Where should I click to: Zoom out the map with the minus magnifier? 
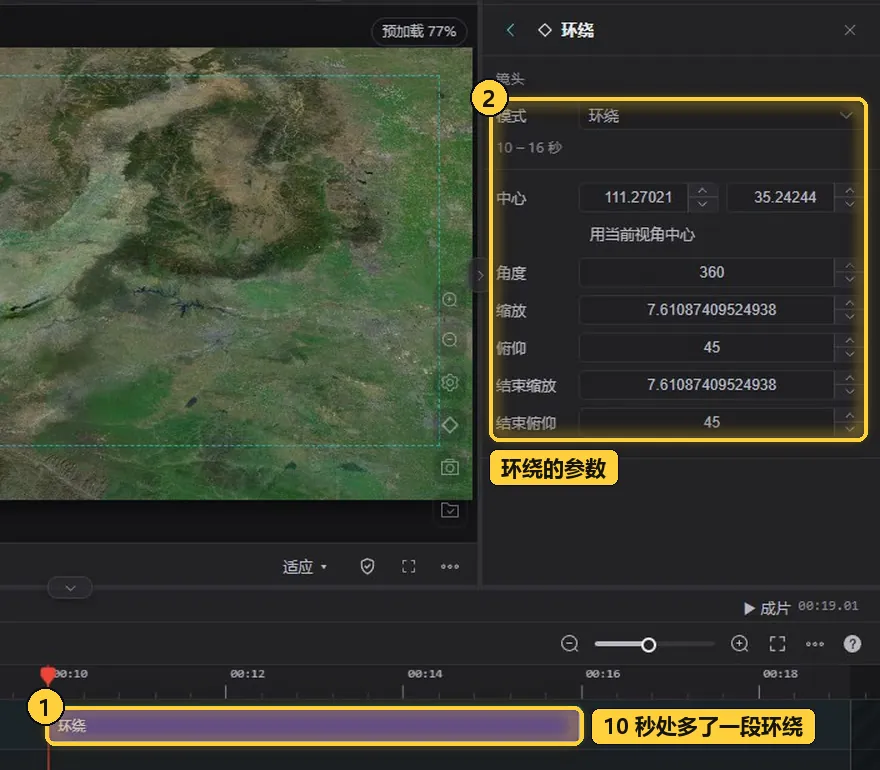(450, 340)
